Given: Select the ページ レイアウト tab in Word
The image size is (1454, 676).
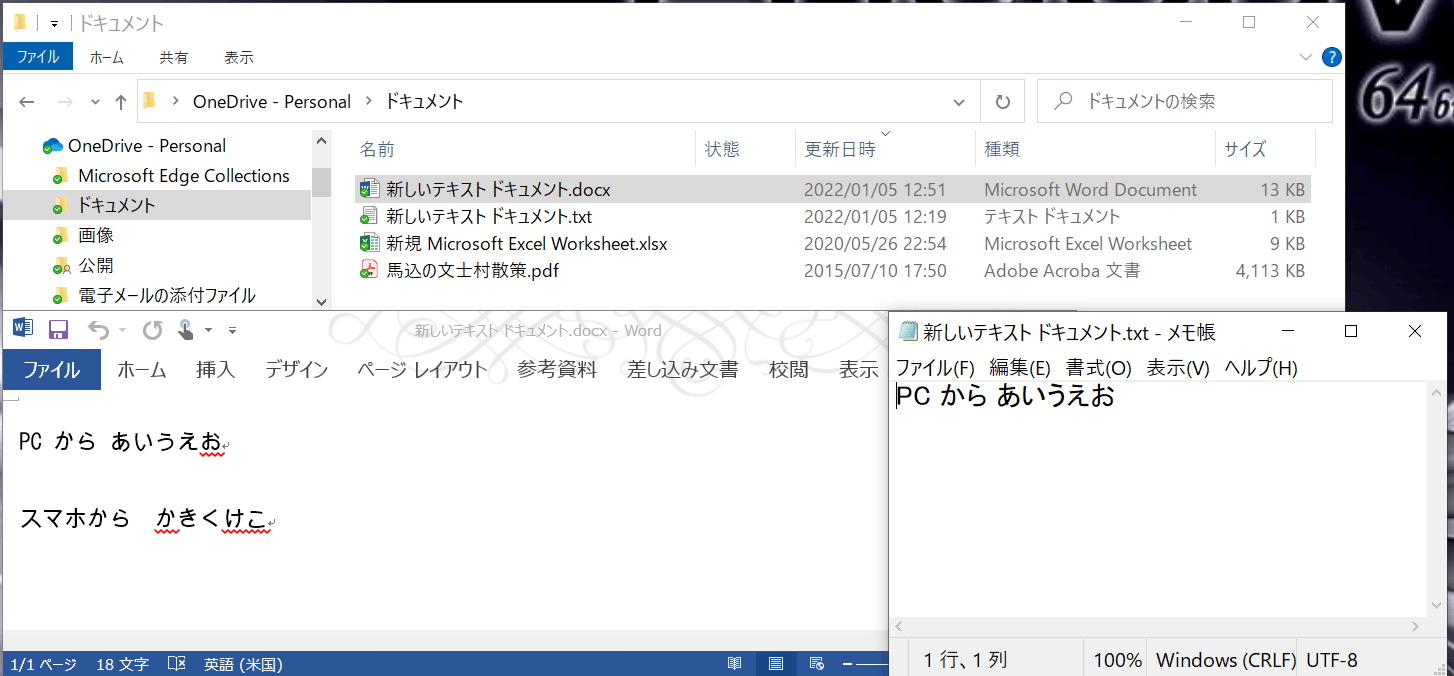Looking at the screenshot, I should [x=422, y=369].
